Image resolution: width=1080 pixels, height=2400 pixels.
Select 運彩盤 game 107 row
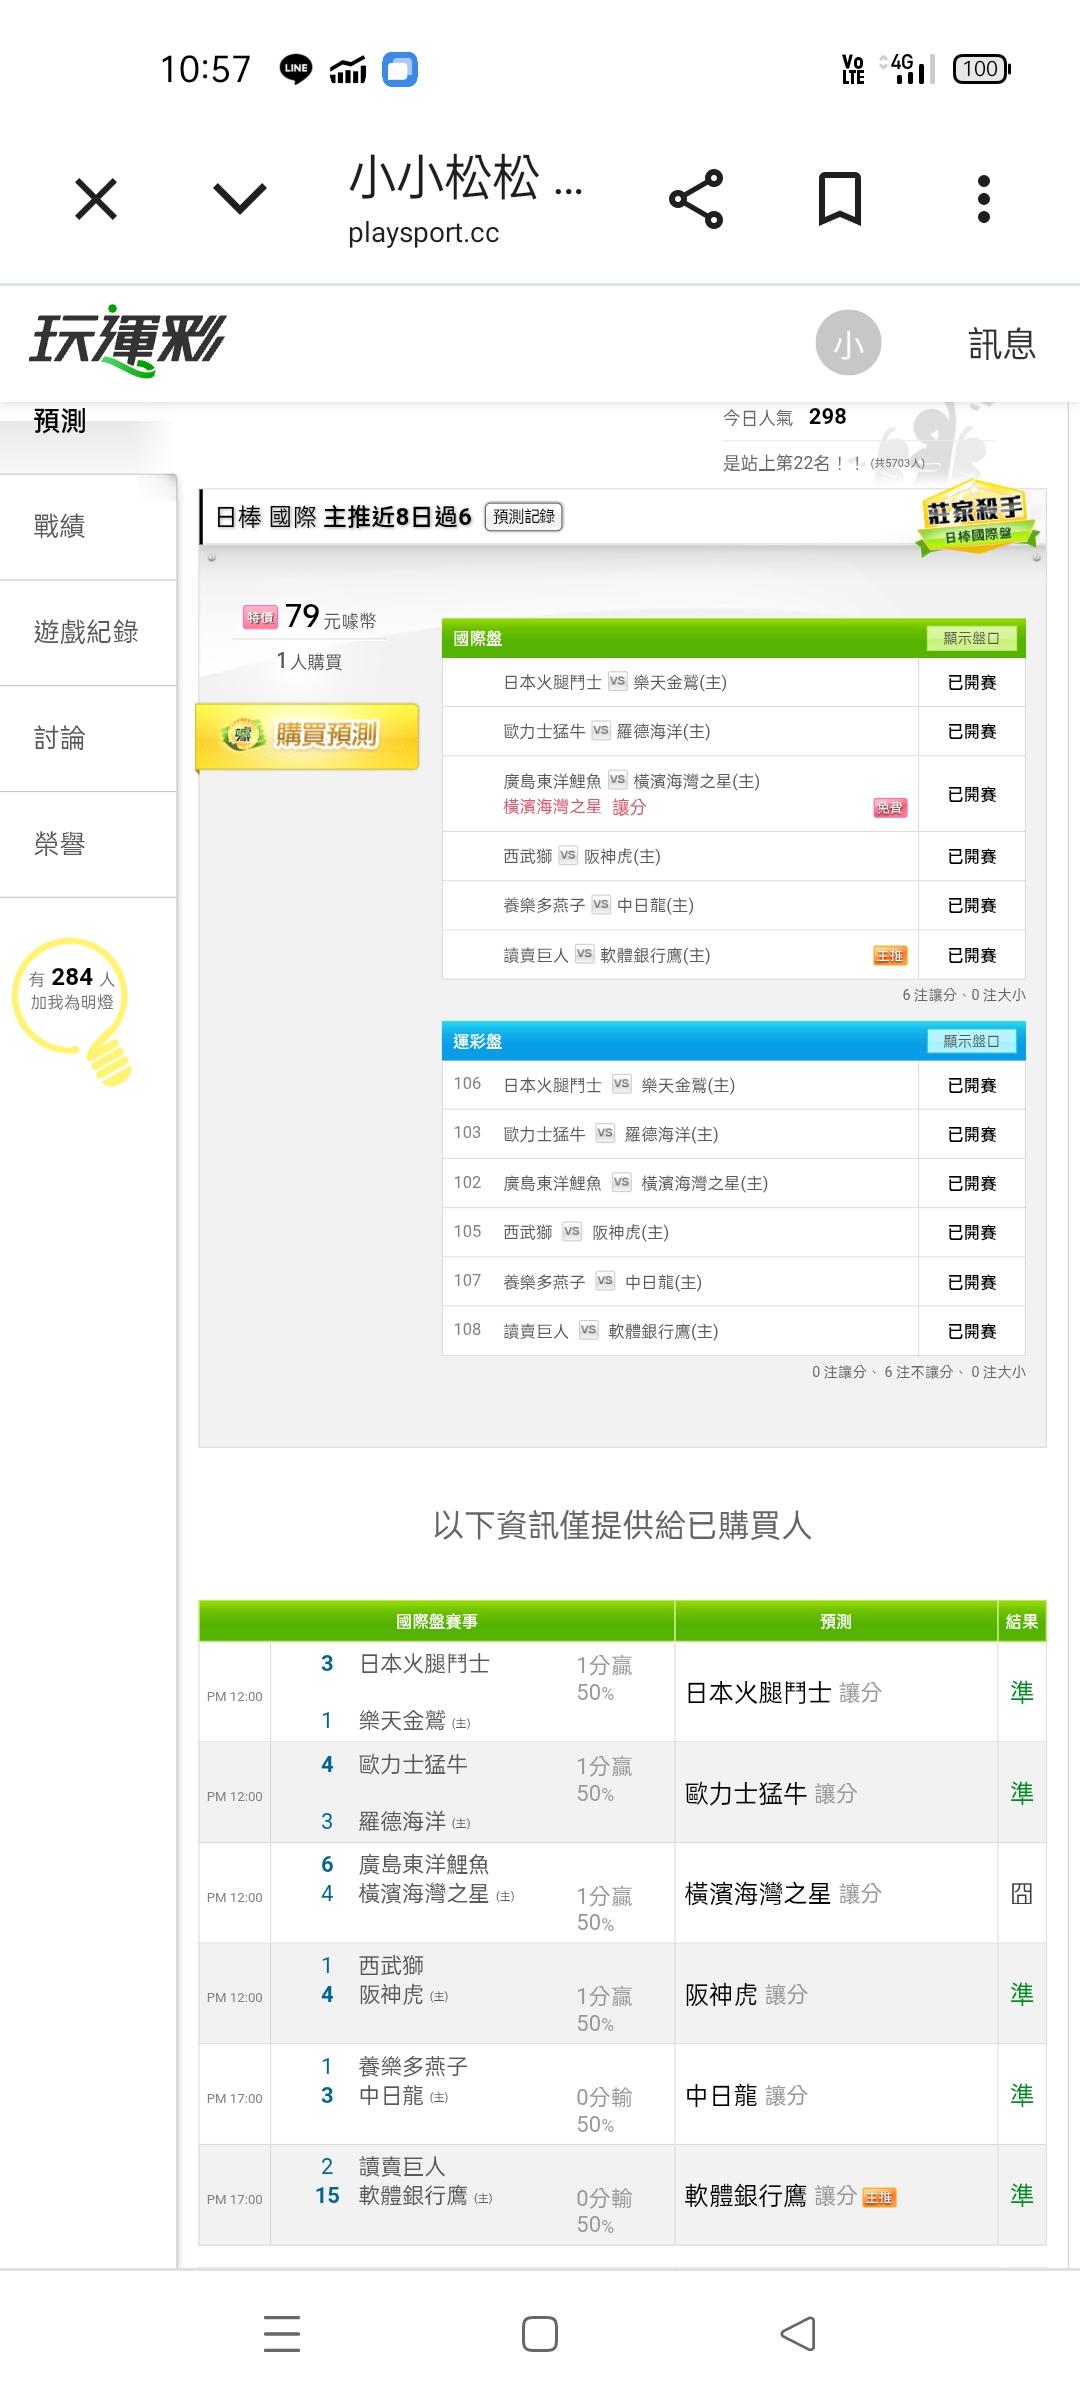(734, 1282)
